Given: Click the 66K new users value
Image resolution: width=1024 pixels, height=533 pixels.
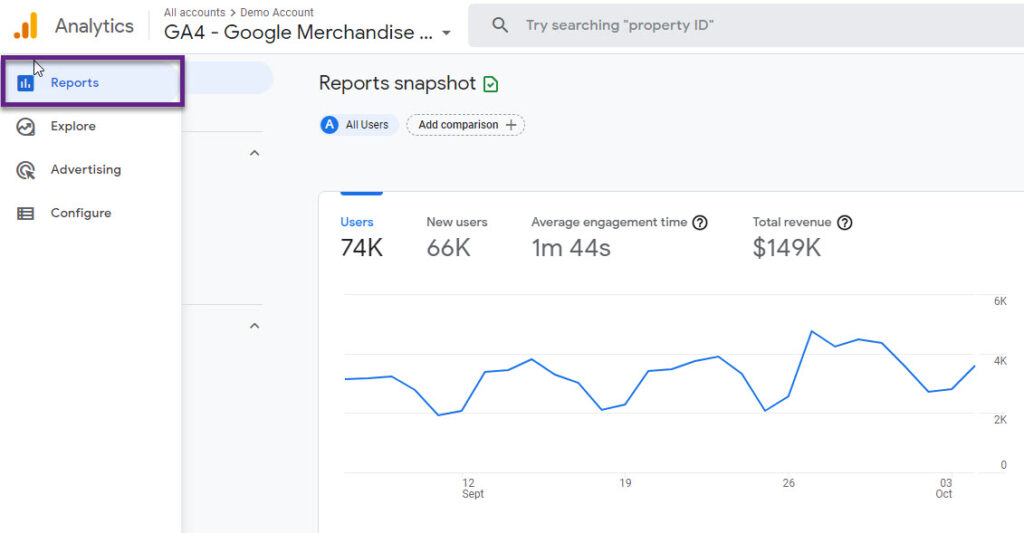Looking at the screenshot, I should tap(449, 248).
